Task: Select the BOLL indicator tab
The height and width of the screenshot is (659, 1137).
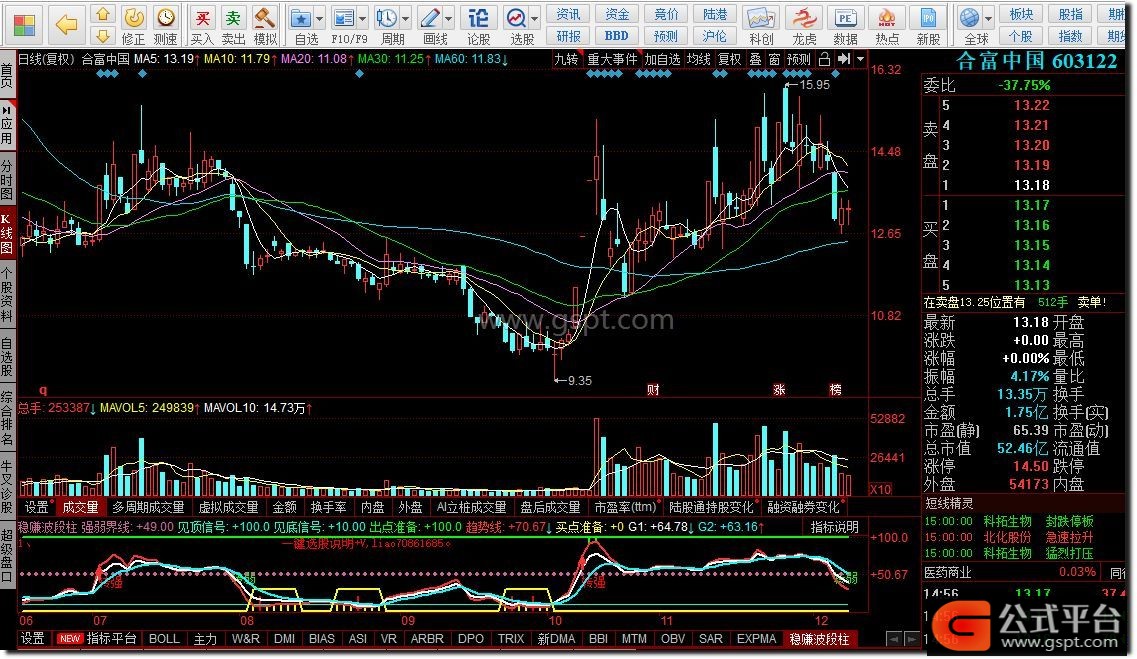Action: click(x=164, y=639)
